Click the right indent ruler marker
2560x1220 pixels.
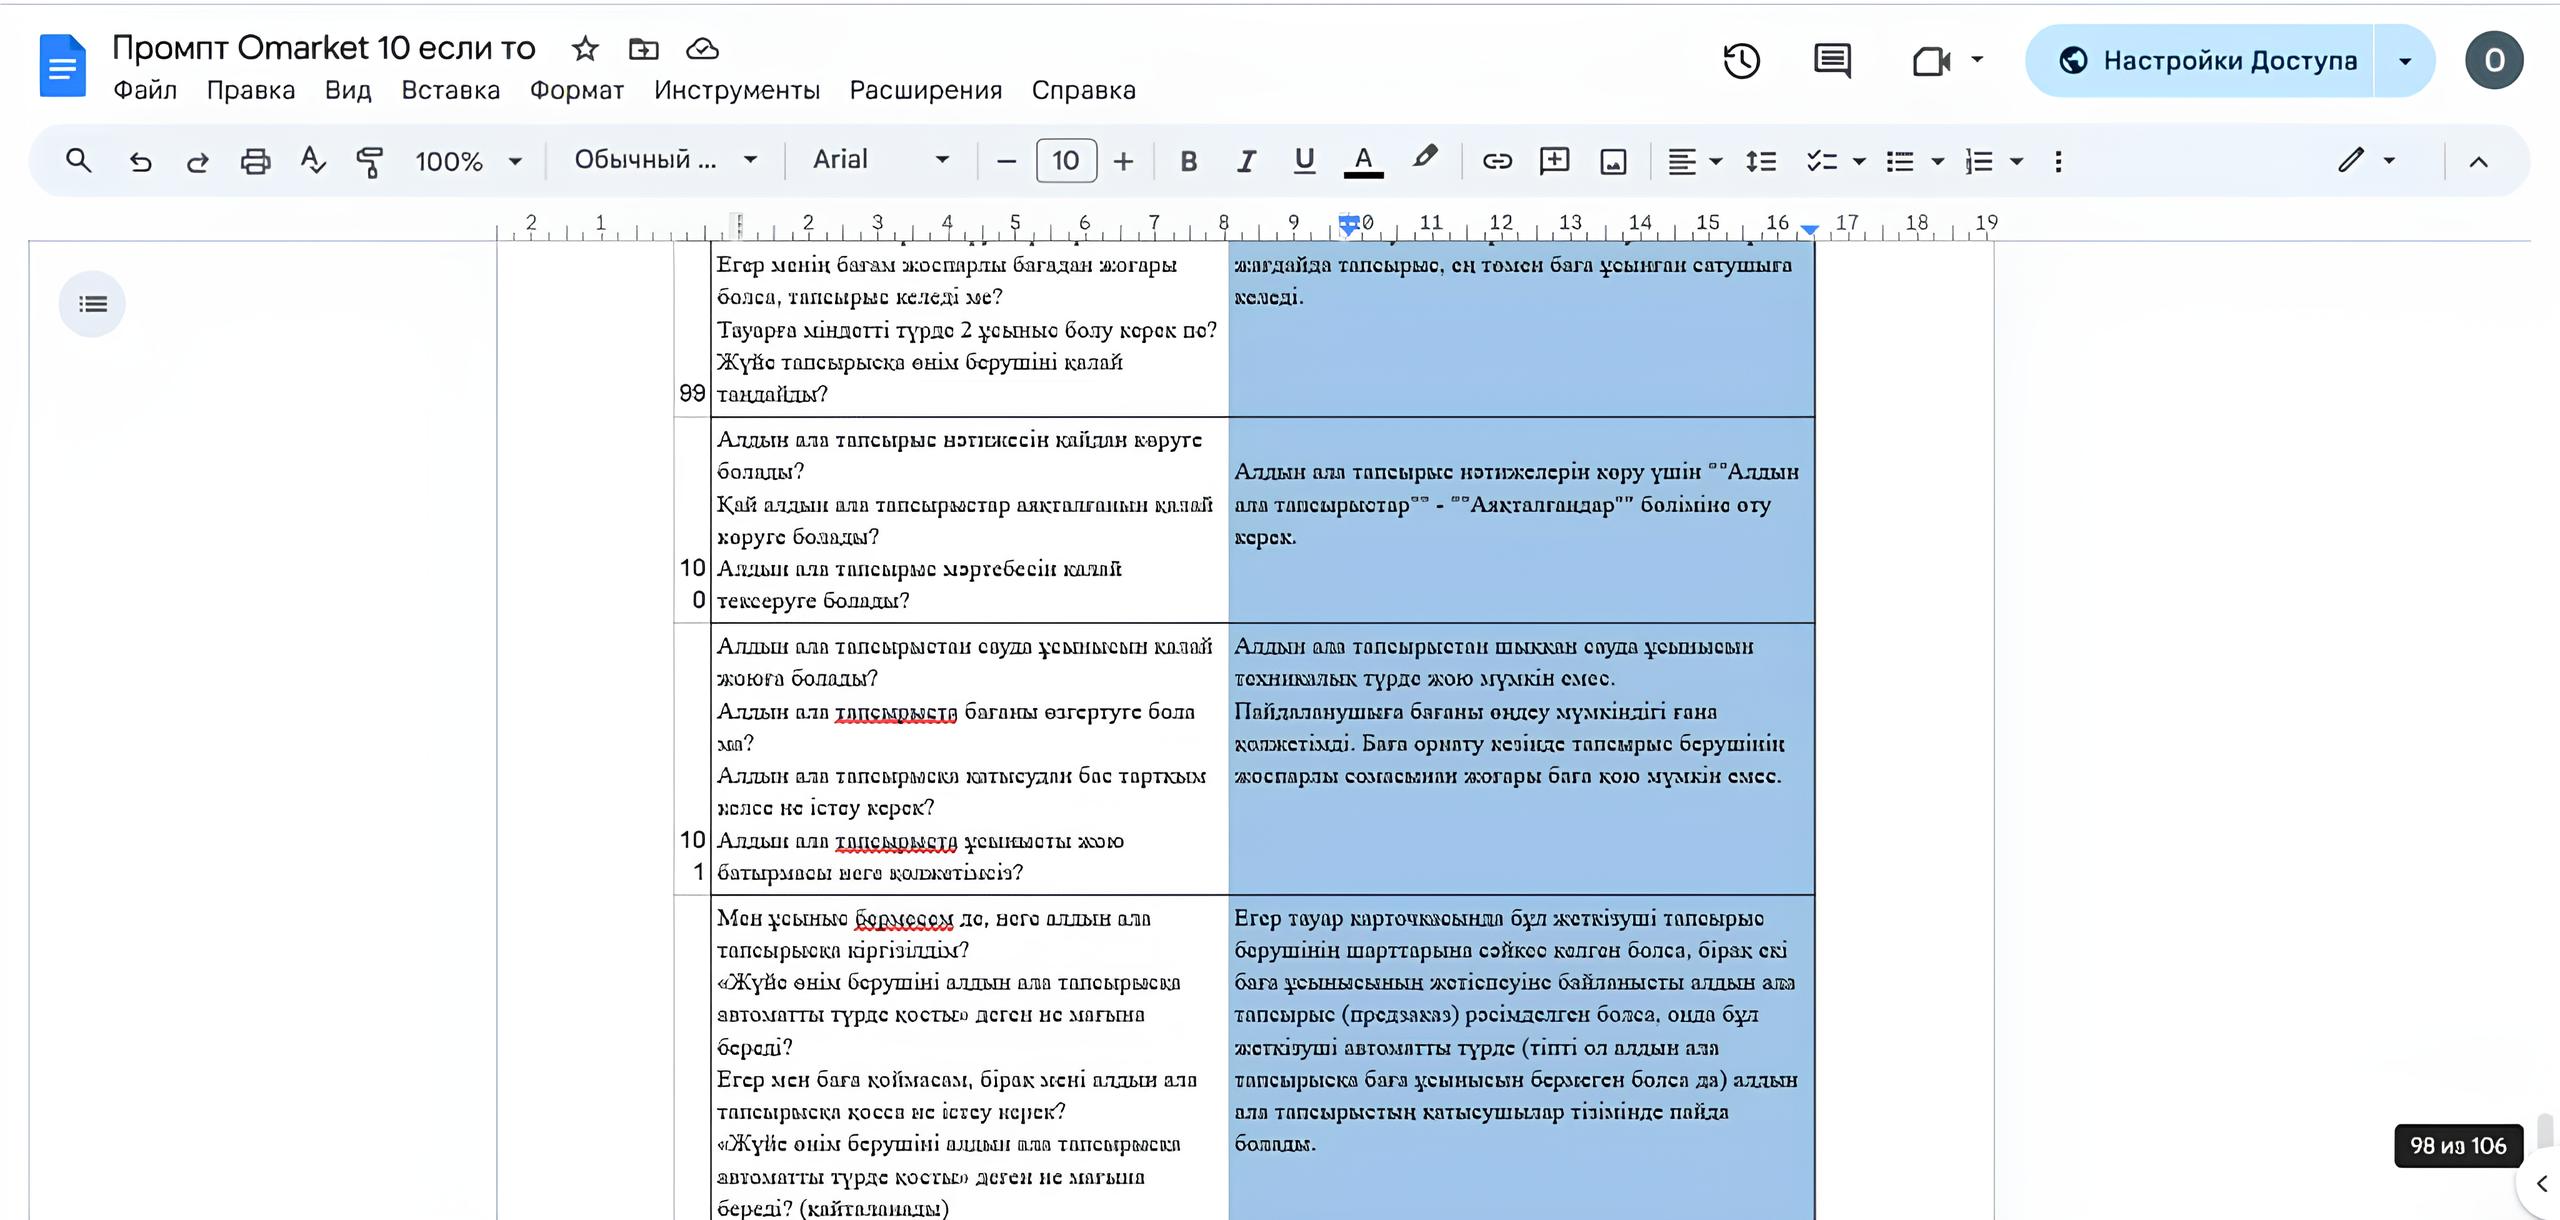pyautogui.click(x=1809, y=230)
